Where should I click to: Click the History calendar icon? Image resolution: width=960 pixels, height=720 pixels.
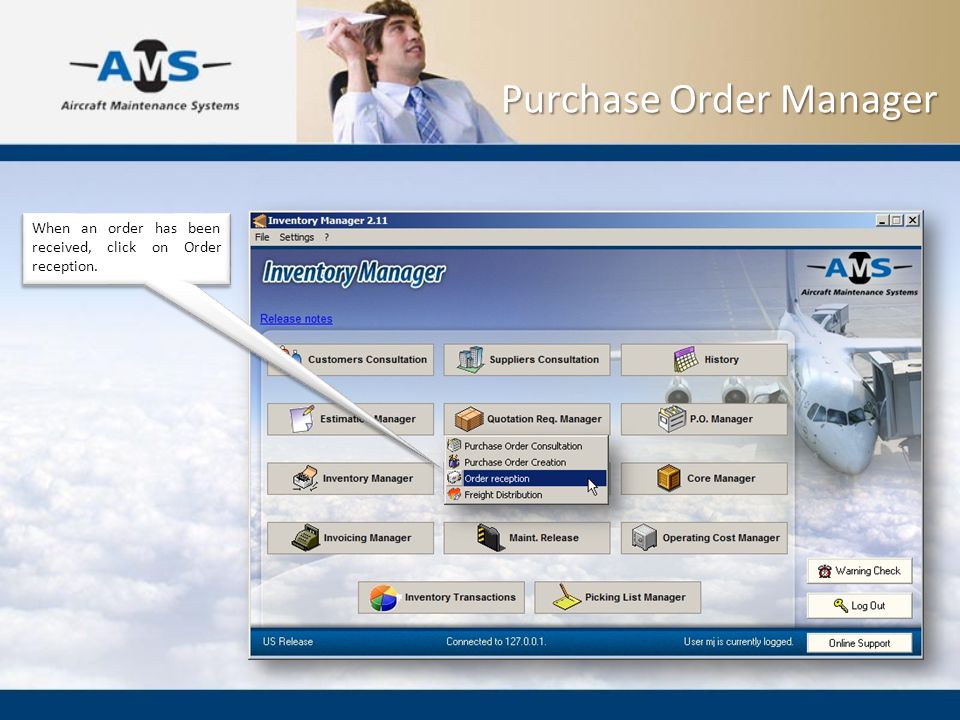click(x=686, y=359)
